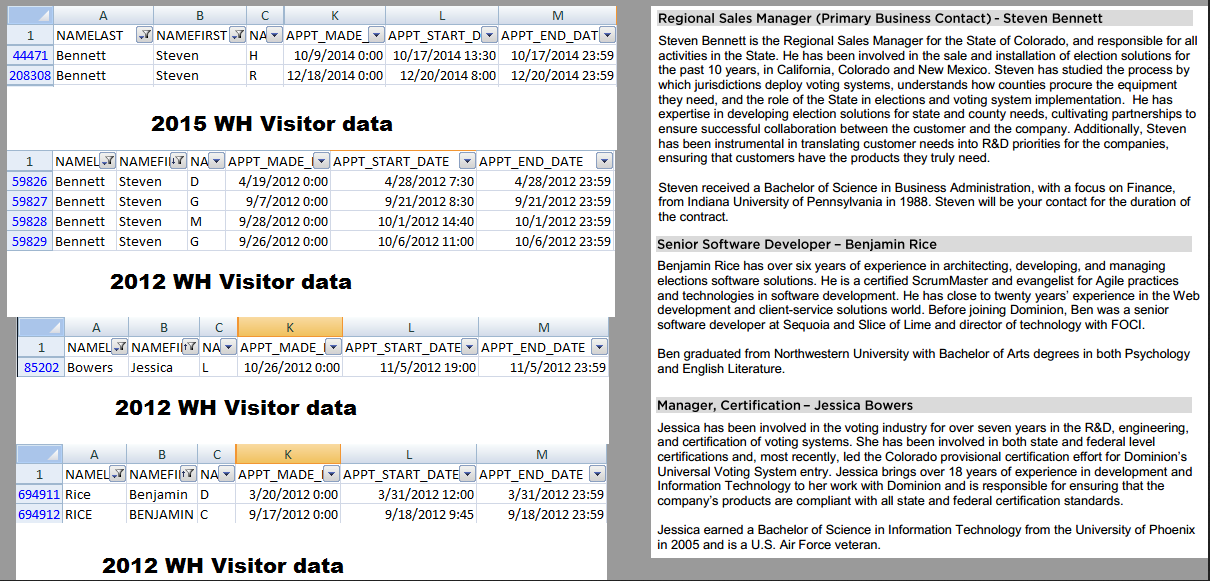Click the uppercase RICE cell

(x=95, y=514)
